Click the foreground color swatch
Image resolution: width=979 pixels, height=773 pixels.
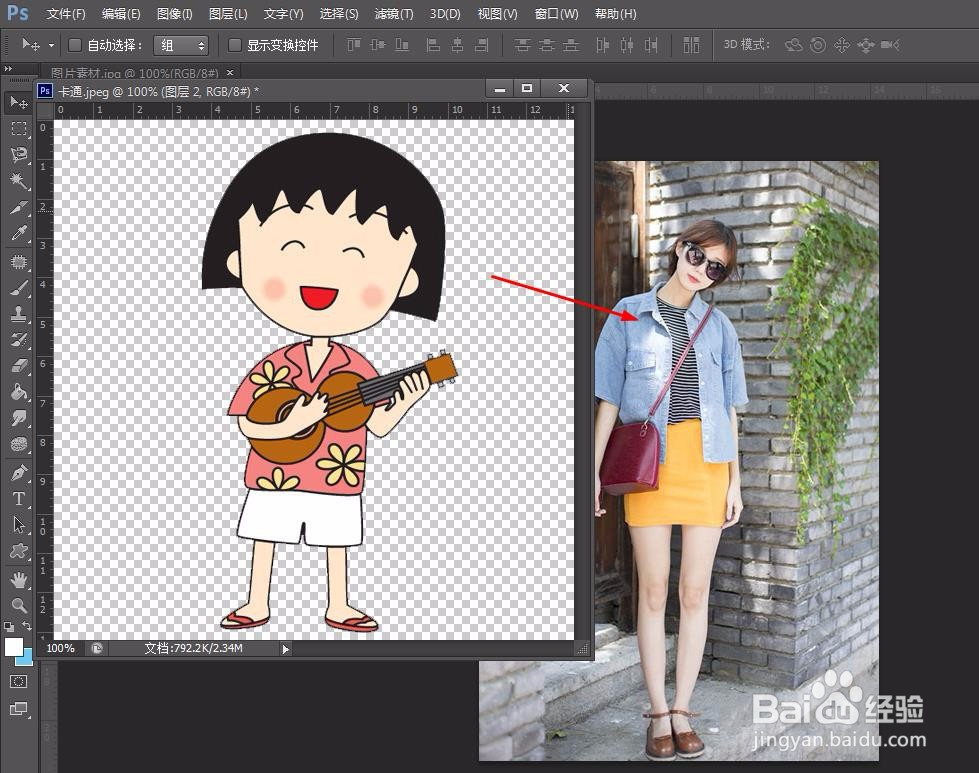coord(13,646)
